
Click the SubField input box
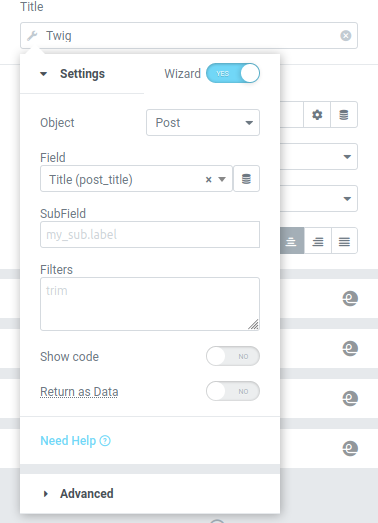[x=150, y=234]
